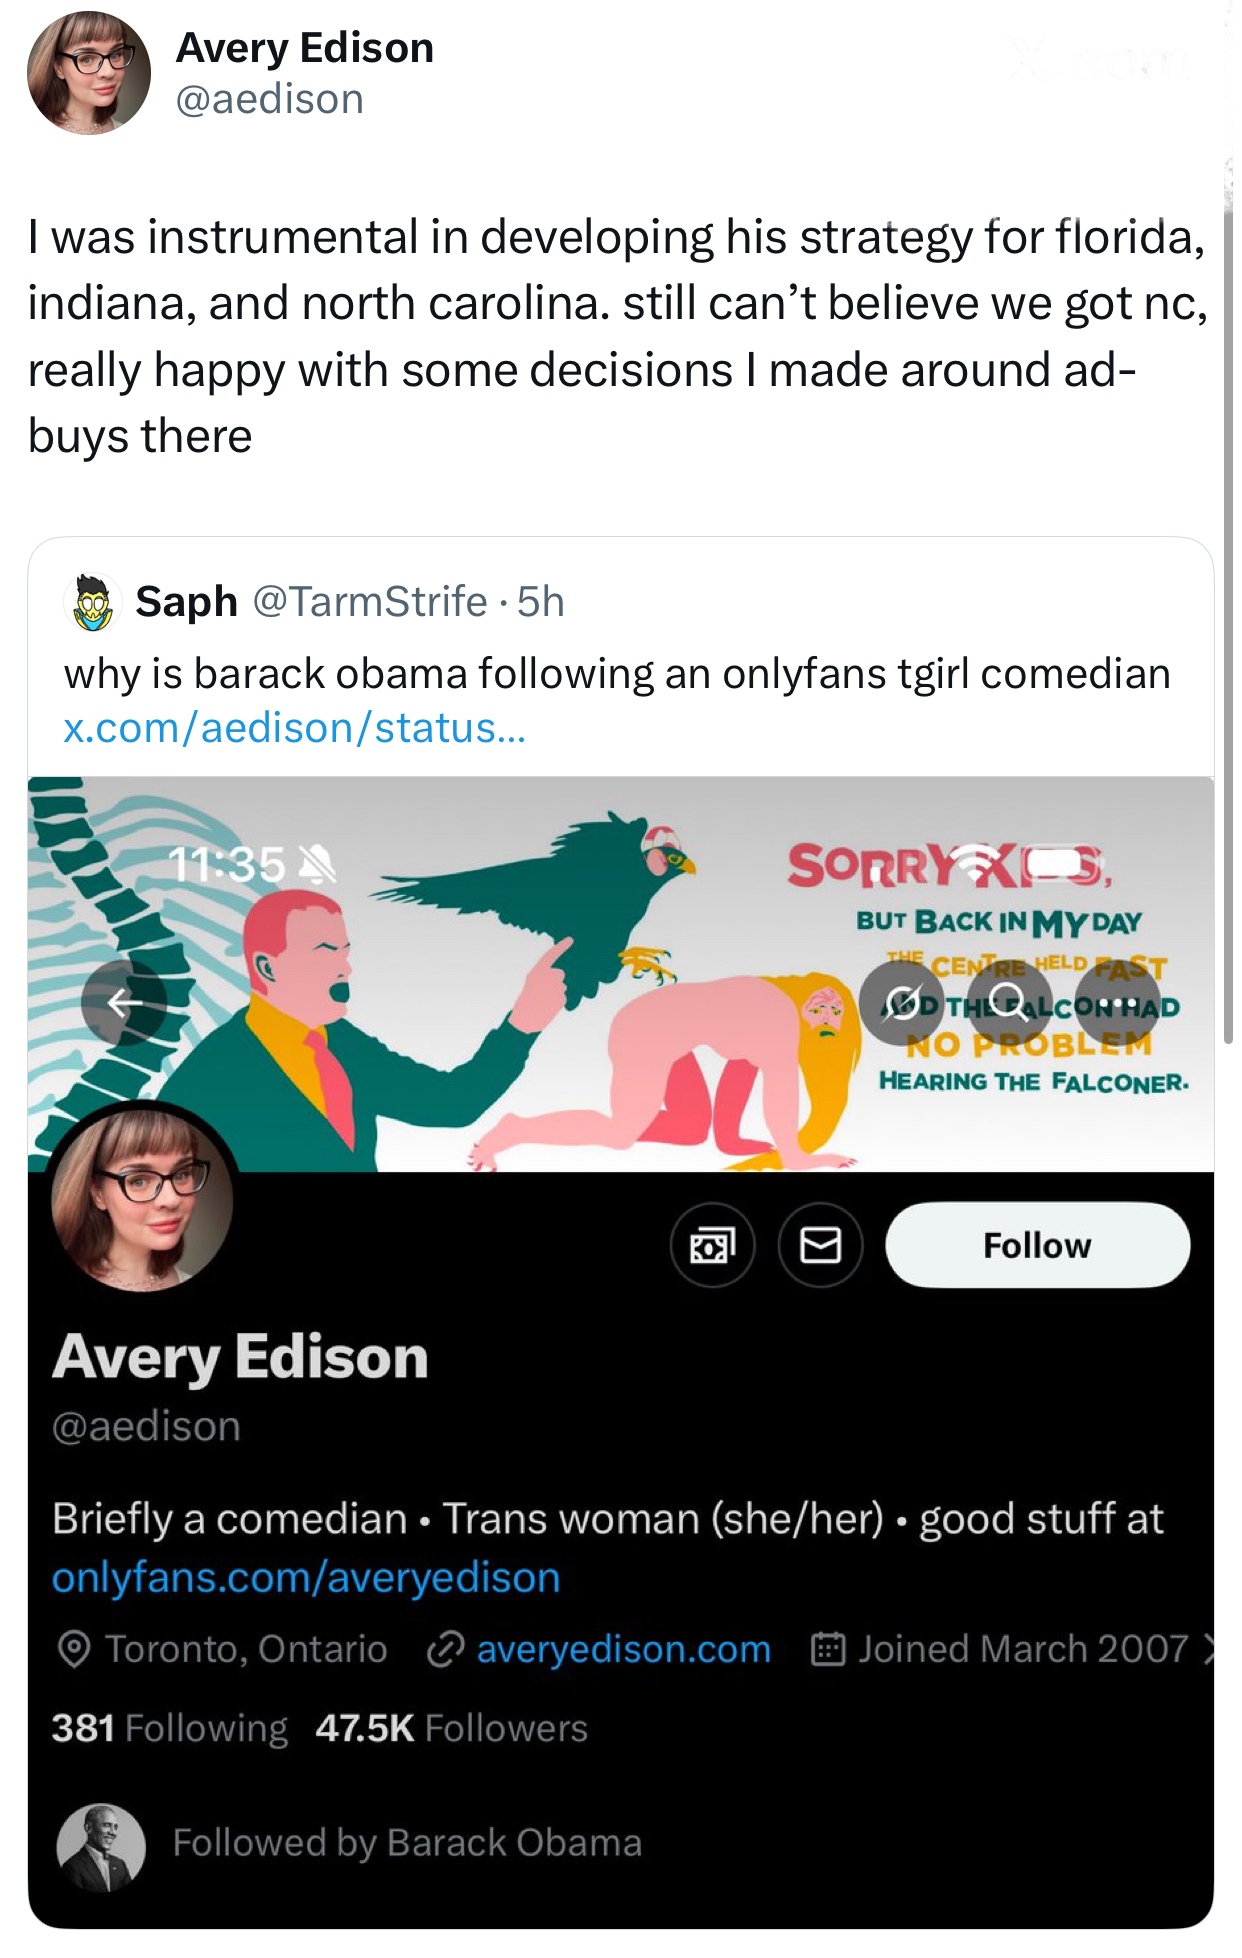Click the circular slashed icon on banner
This screenshot has width=1242, height=1958.
click(903, 1001)
